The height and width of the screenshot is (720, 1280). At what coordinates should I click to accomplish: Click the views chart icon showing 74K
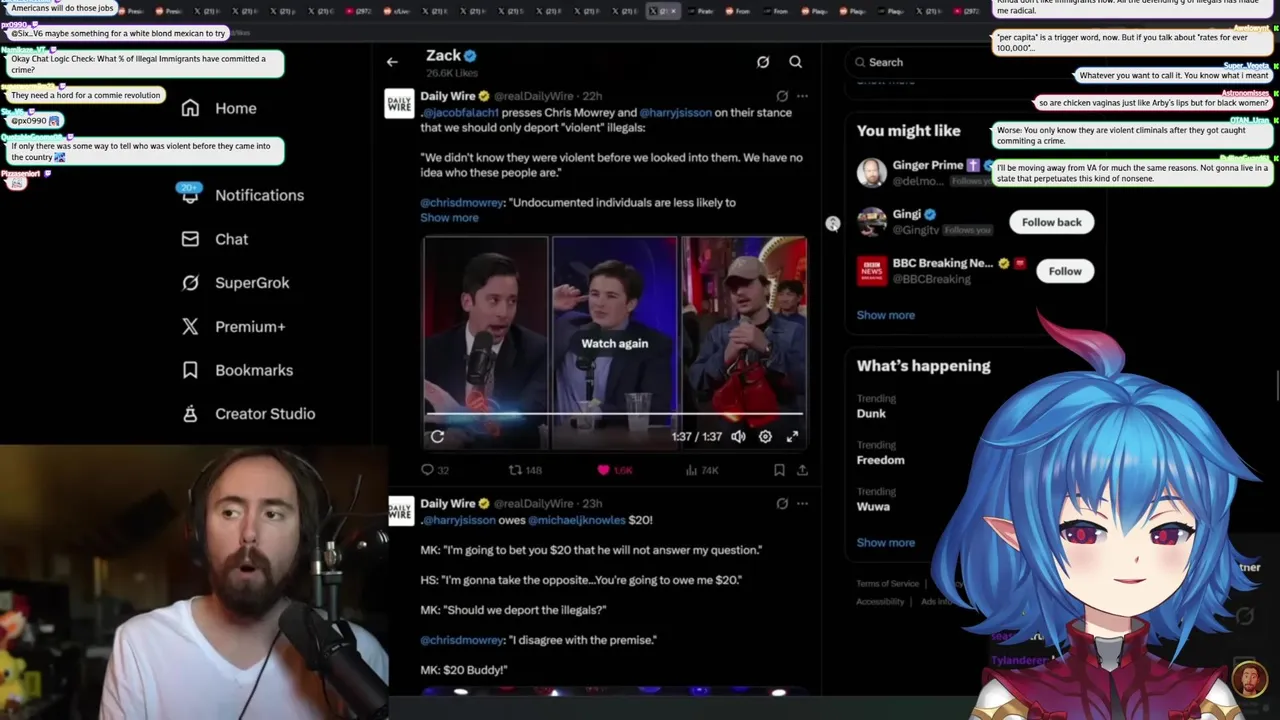coord(691,470)
